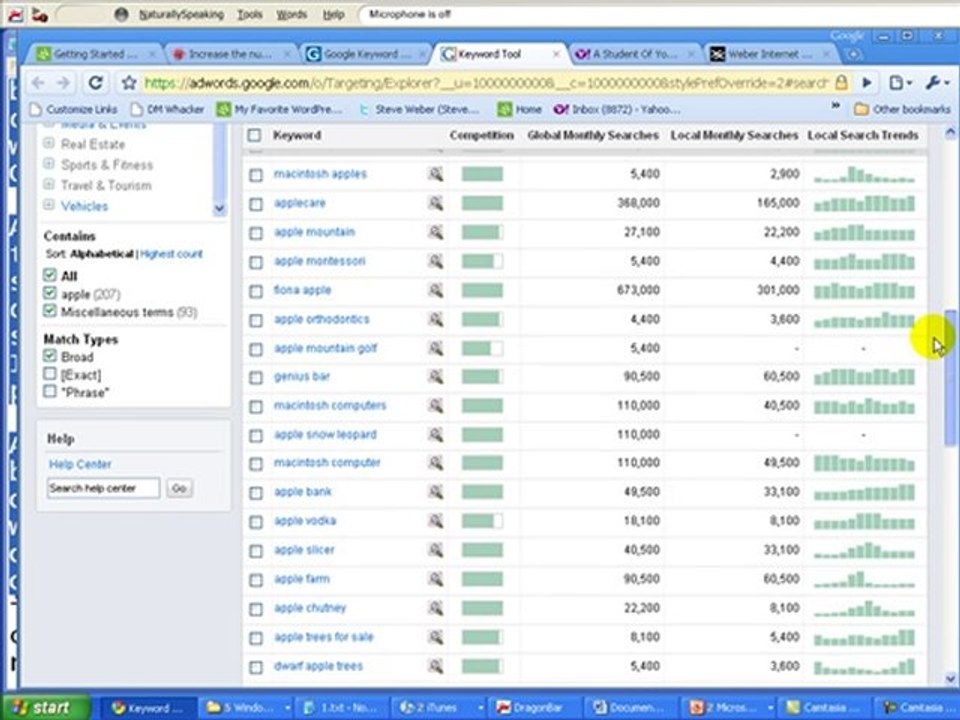Click magnifier icon for dwarf apple trees
The height and width of the screenshot is (720, 960).
point(435,666)
